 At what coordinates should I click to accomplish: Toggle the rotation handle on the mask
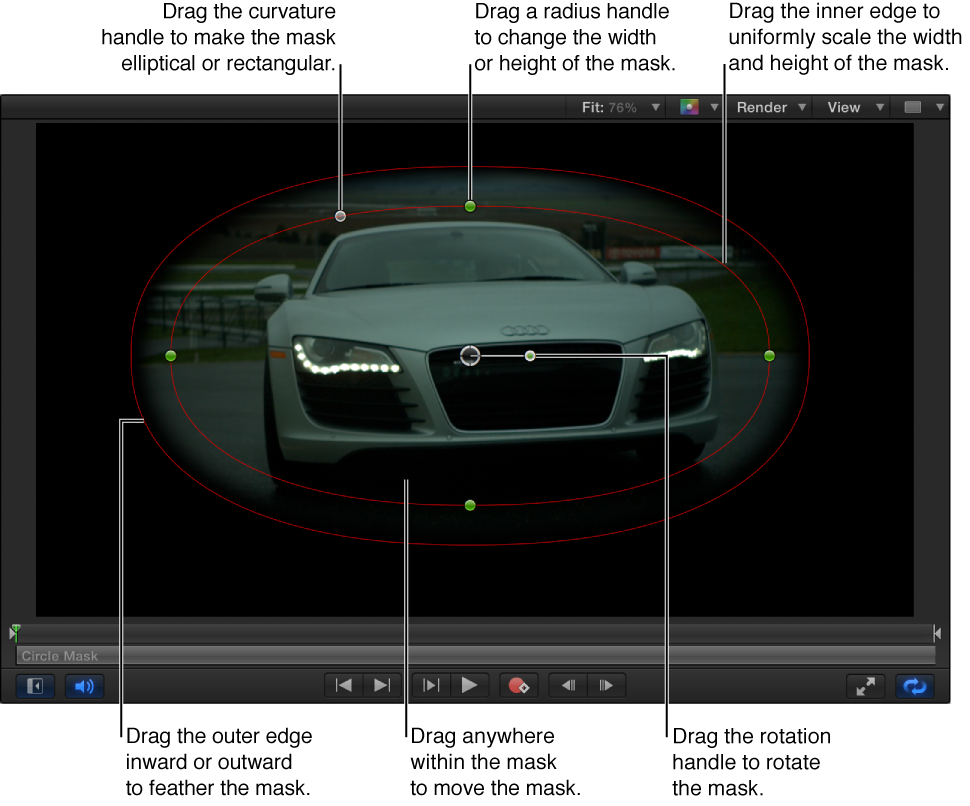pyautogui.click(x=530, y=355)
